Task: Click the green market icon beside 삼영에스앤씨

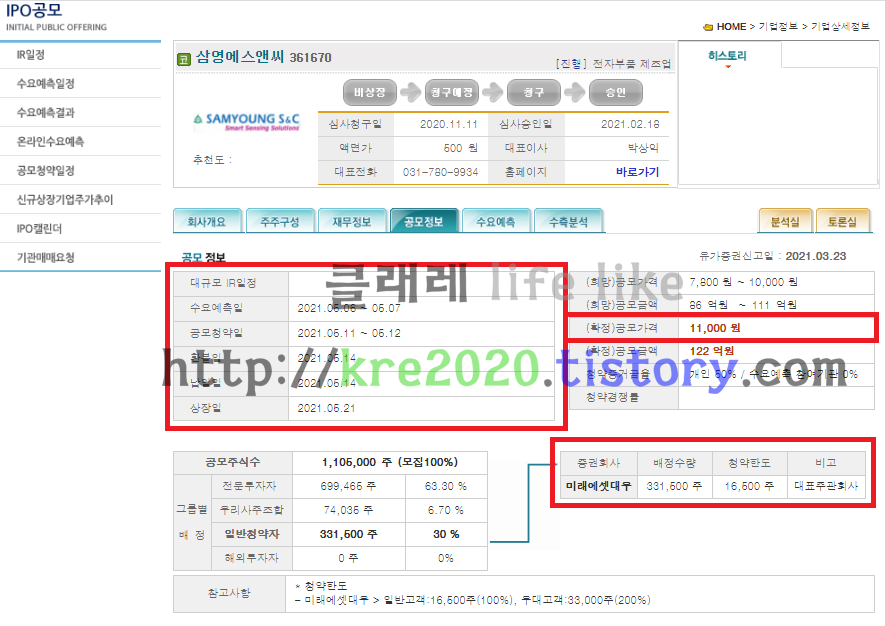Action: 183,59
